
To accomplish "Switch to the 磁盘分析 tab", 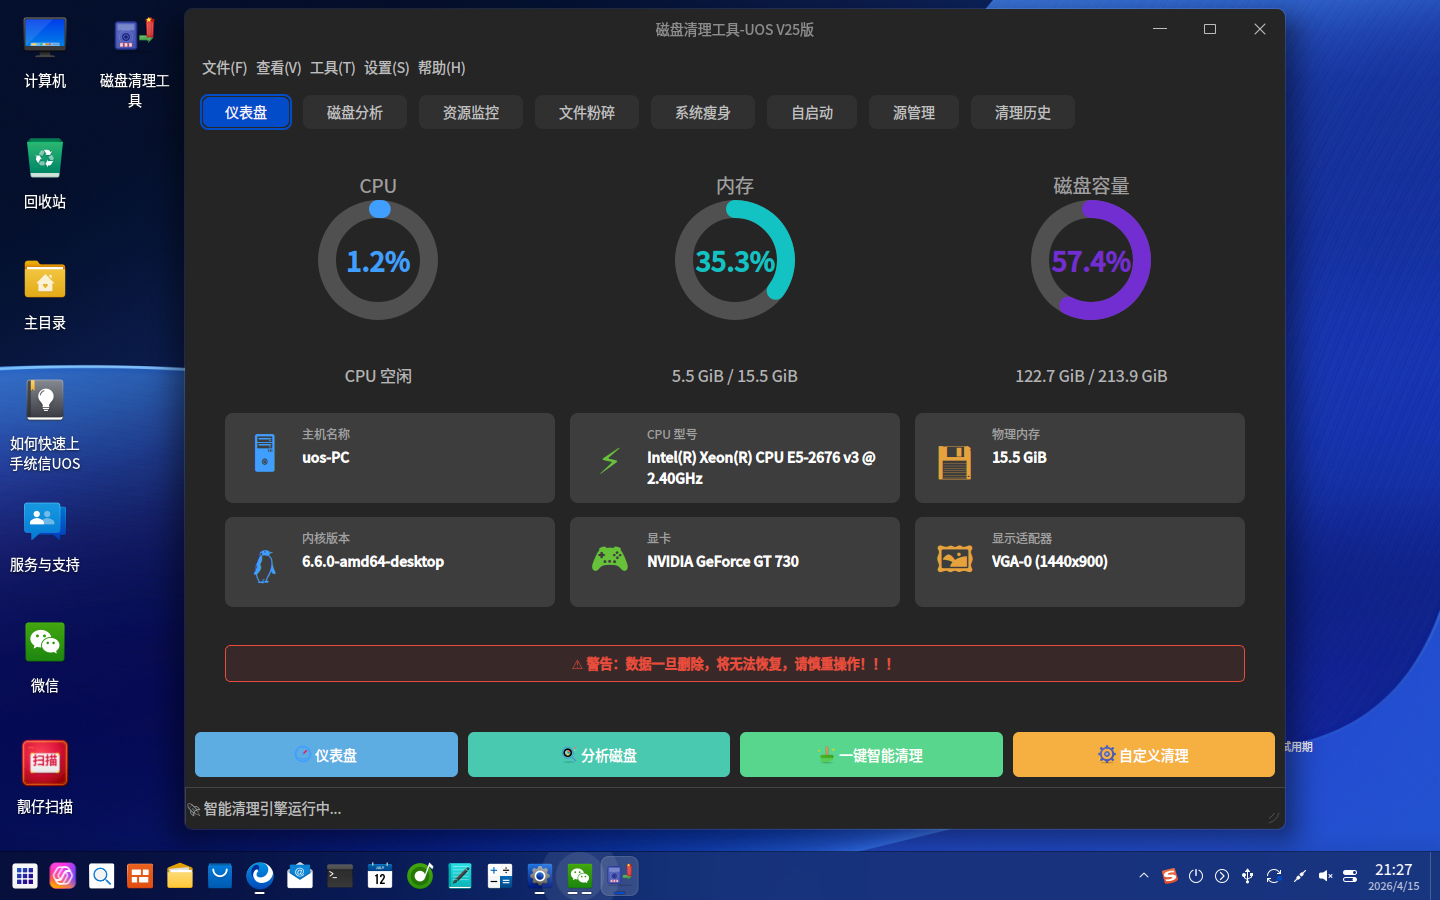I will (x=355, y=112).
